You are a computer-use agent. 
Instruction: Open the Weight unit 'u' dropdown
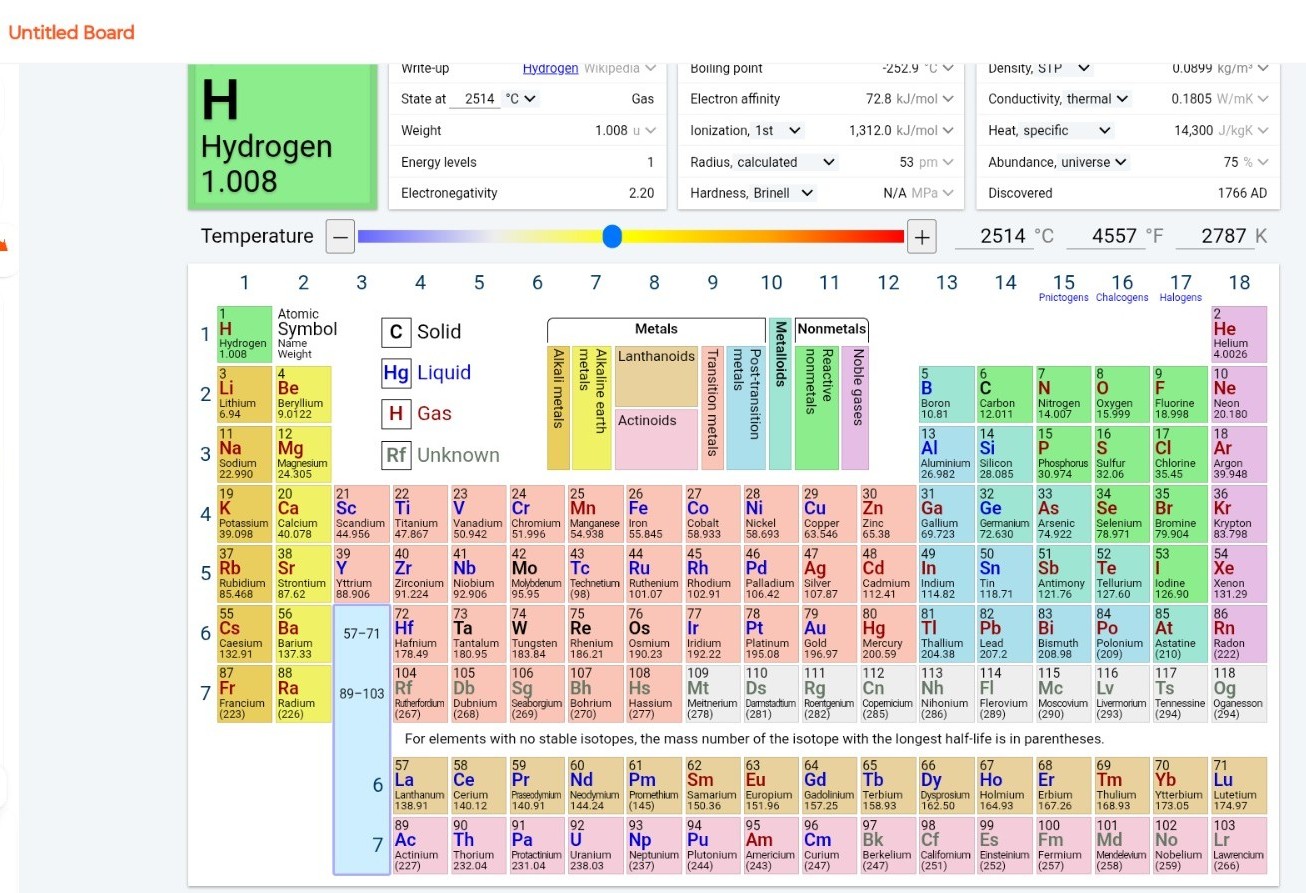coord(645,130)
